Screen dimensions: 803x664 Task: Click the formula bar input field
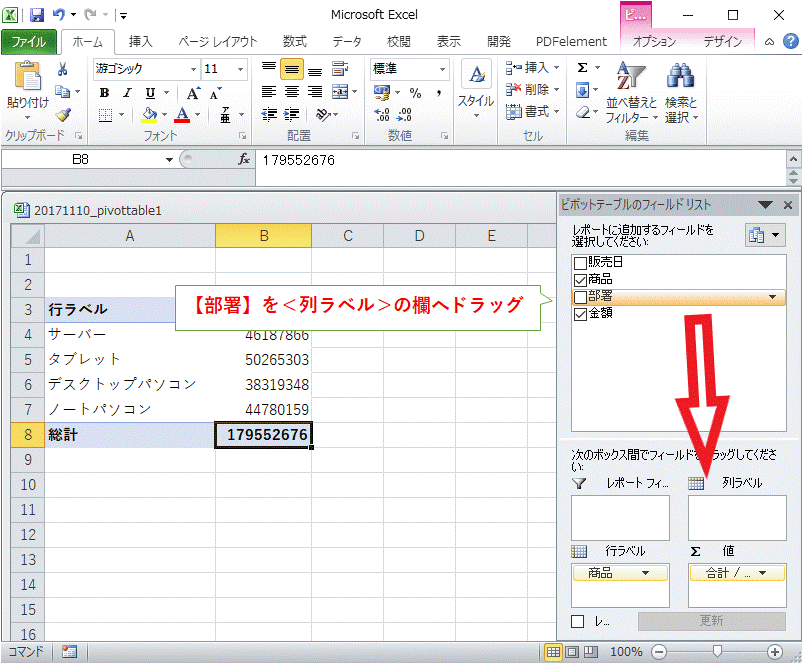520,160
